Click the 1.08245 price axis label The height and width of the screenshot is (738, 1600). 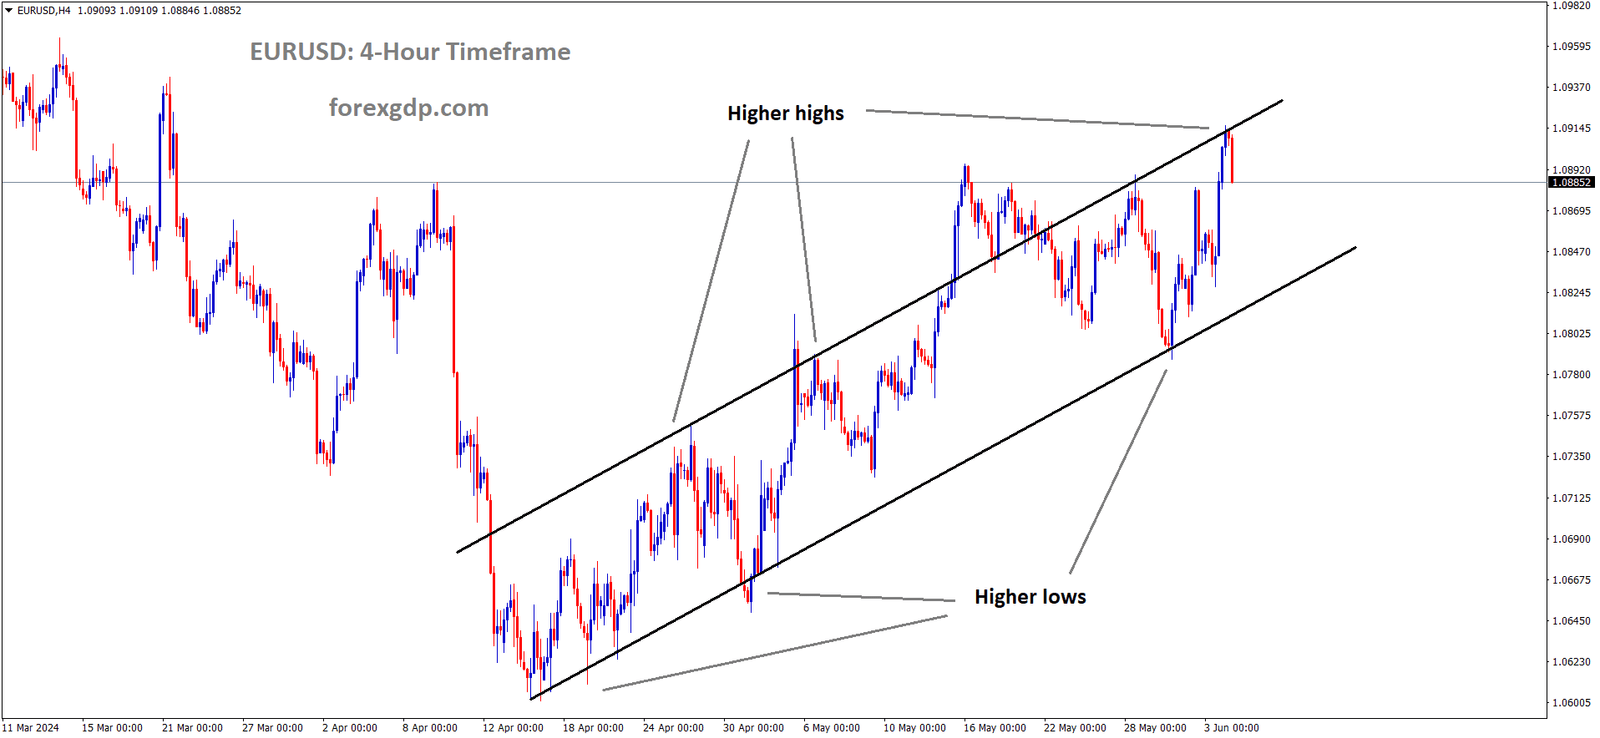point(1571,293)
